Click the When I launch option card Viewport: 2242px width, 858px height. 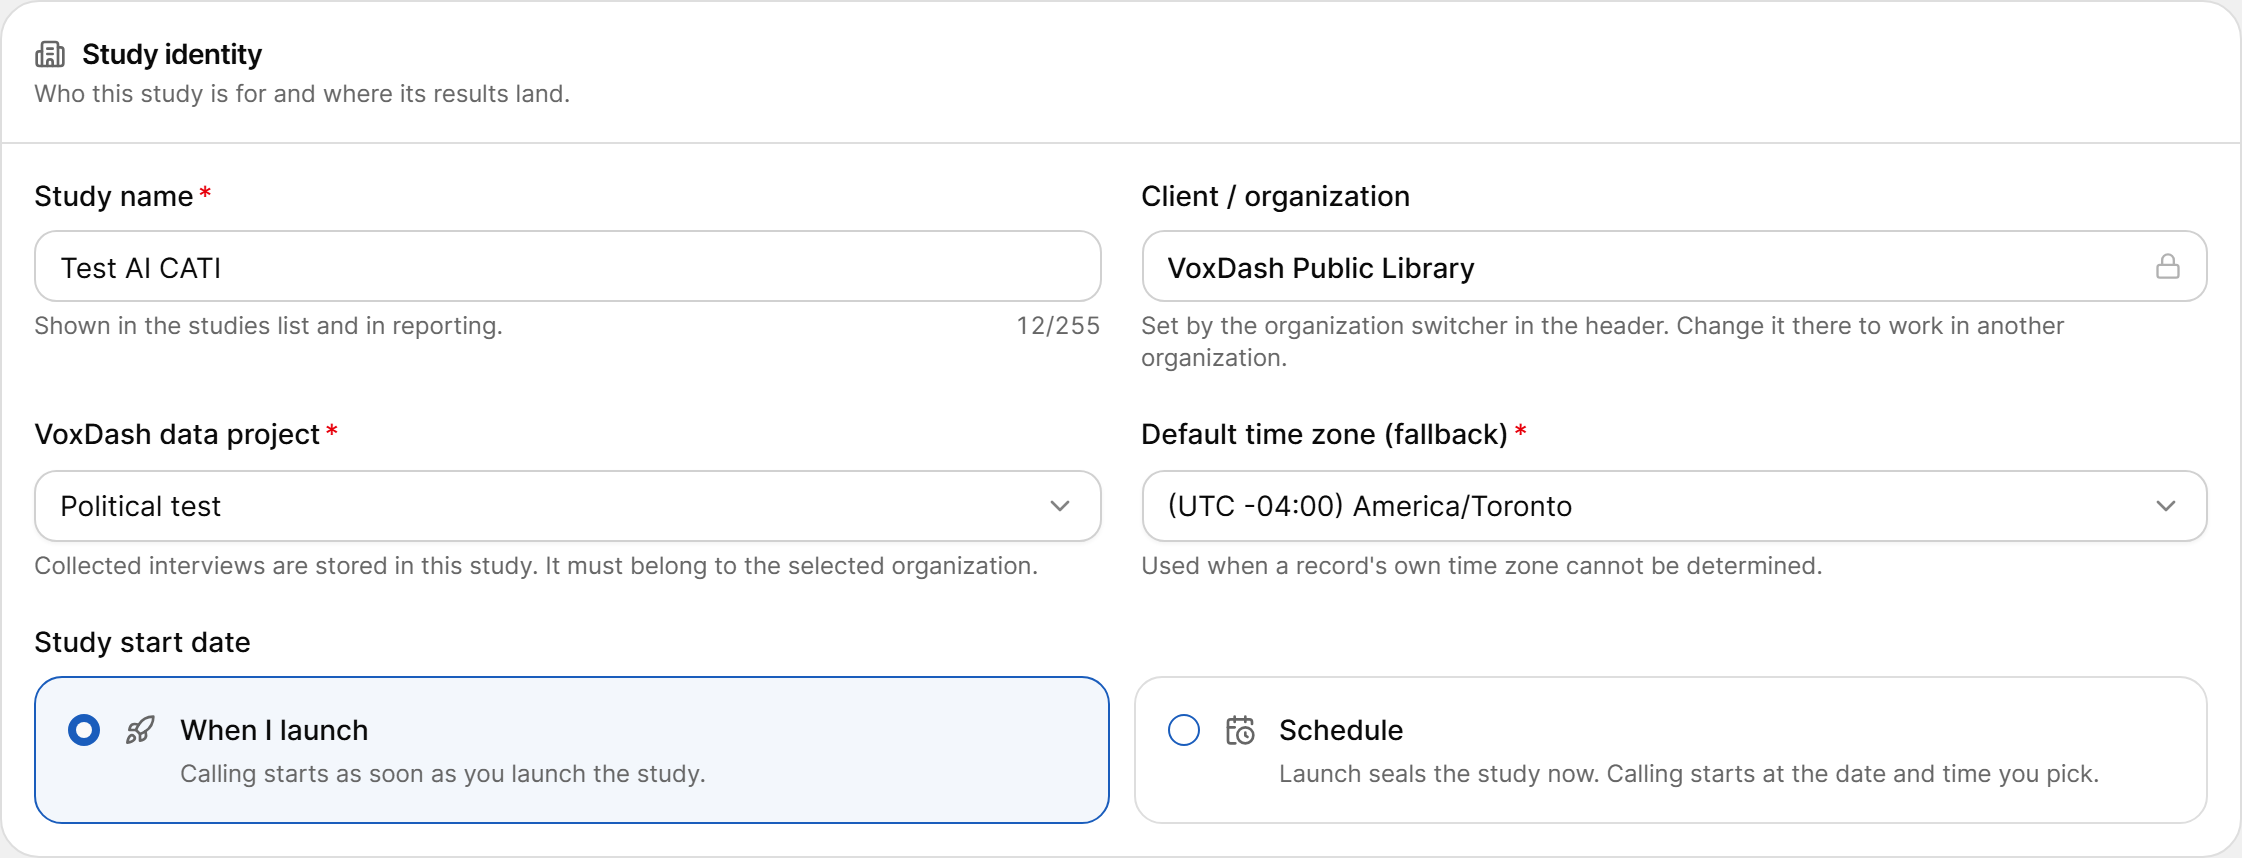coord(572,750)
